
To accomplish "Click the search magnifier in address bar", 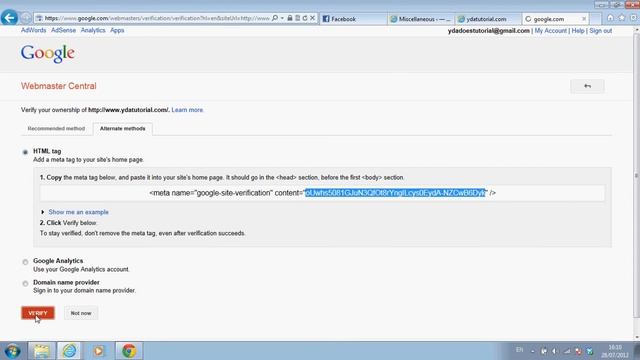I will 275,18.
